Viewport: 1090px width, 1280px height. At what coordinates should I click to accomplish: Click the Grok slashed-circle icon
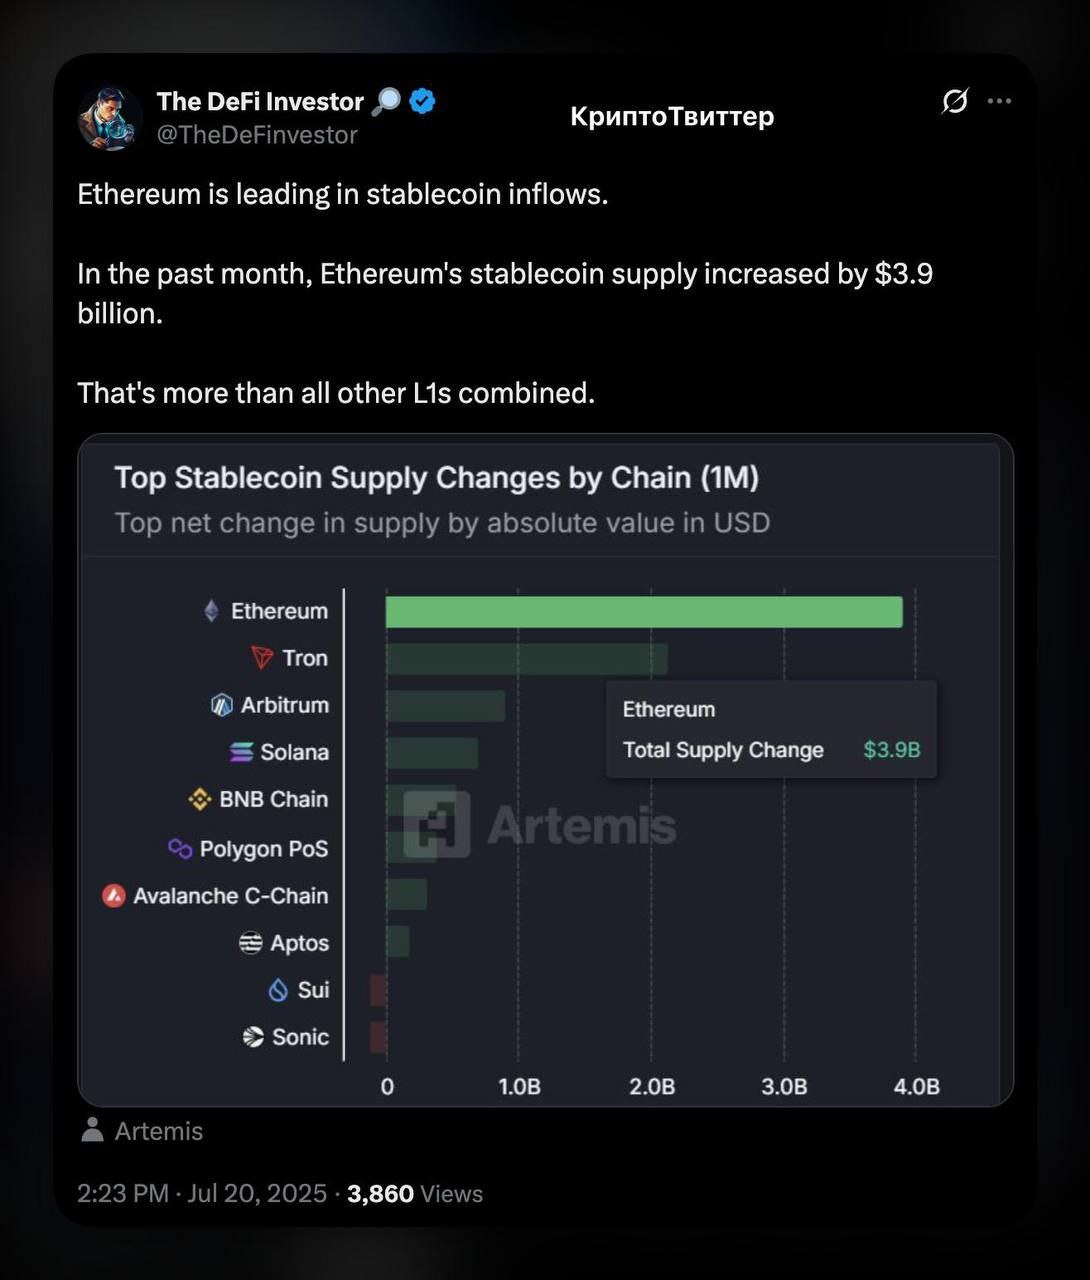click(x=955, y=101)
